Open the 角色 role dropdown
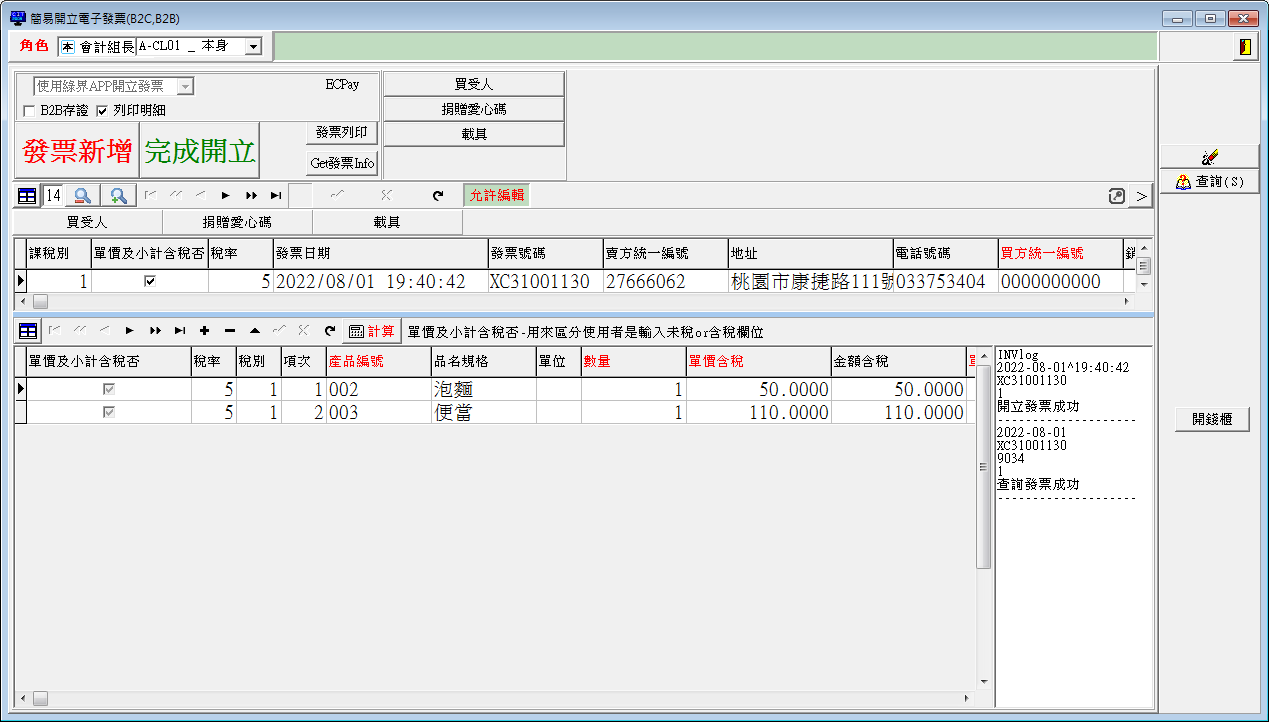 [x=253, y=46]
